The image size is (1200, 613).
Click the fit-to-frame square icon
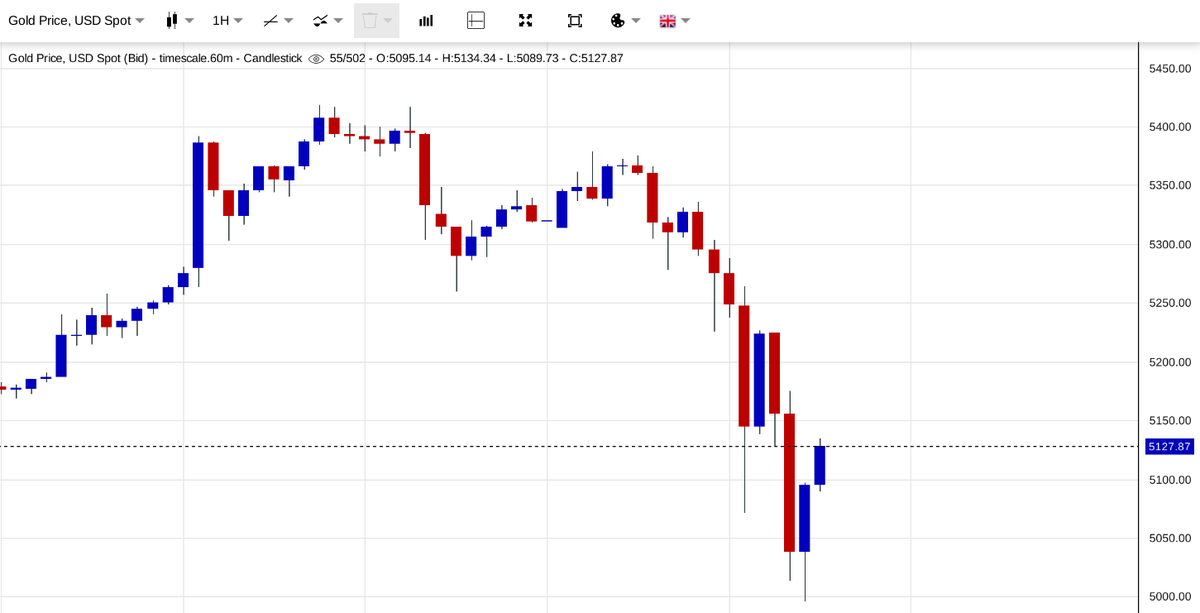(x=574, y=20)
